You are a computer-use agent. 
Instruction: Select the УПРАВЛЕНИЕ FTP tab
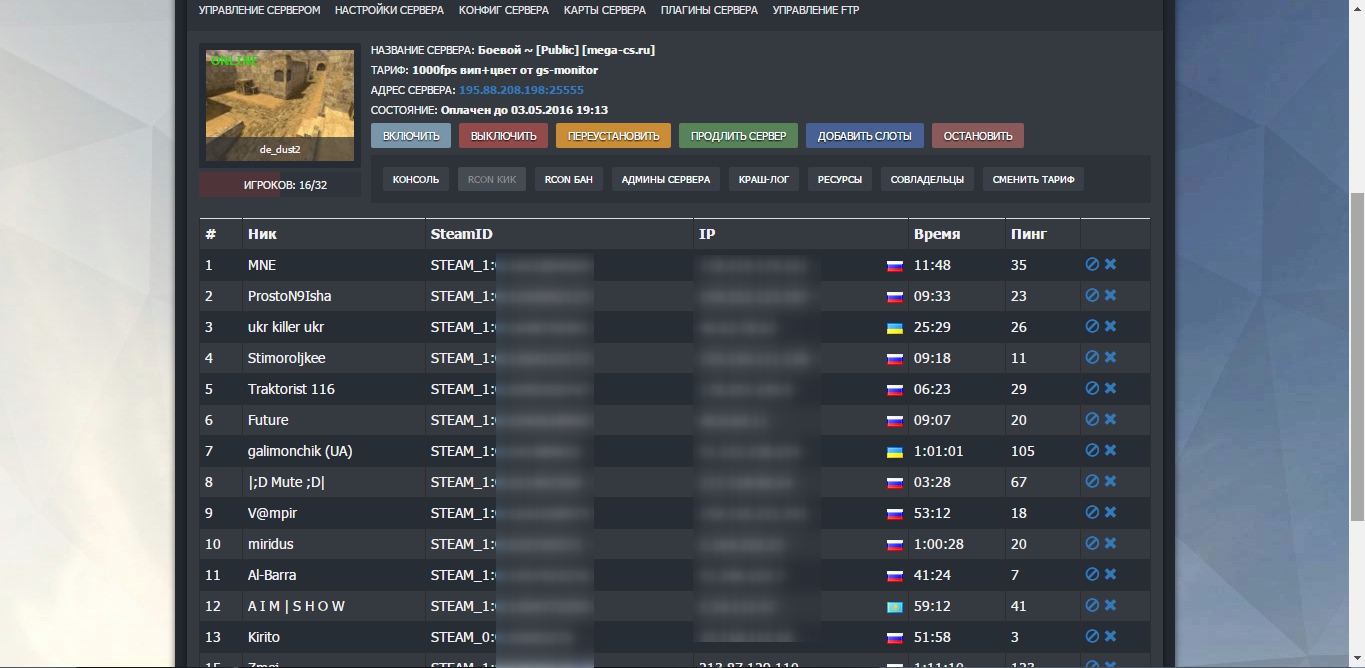816,10
